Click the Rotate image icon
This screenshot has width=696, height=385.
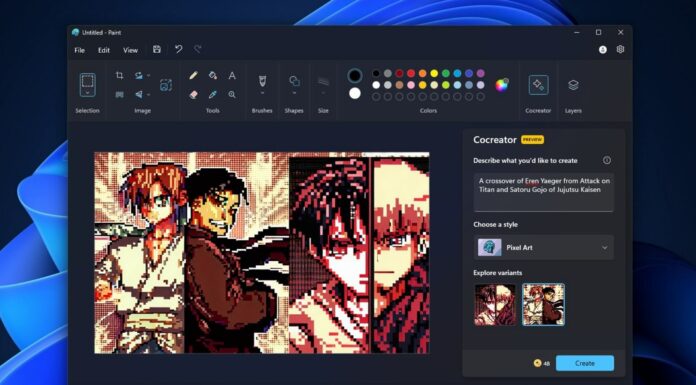point(139,75)
